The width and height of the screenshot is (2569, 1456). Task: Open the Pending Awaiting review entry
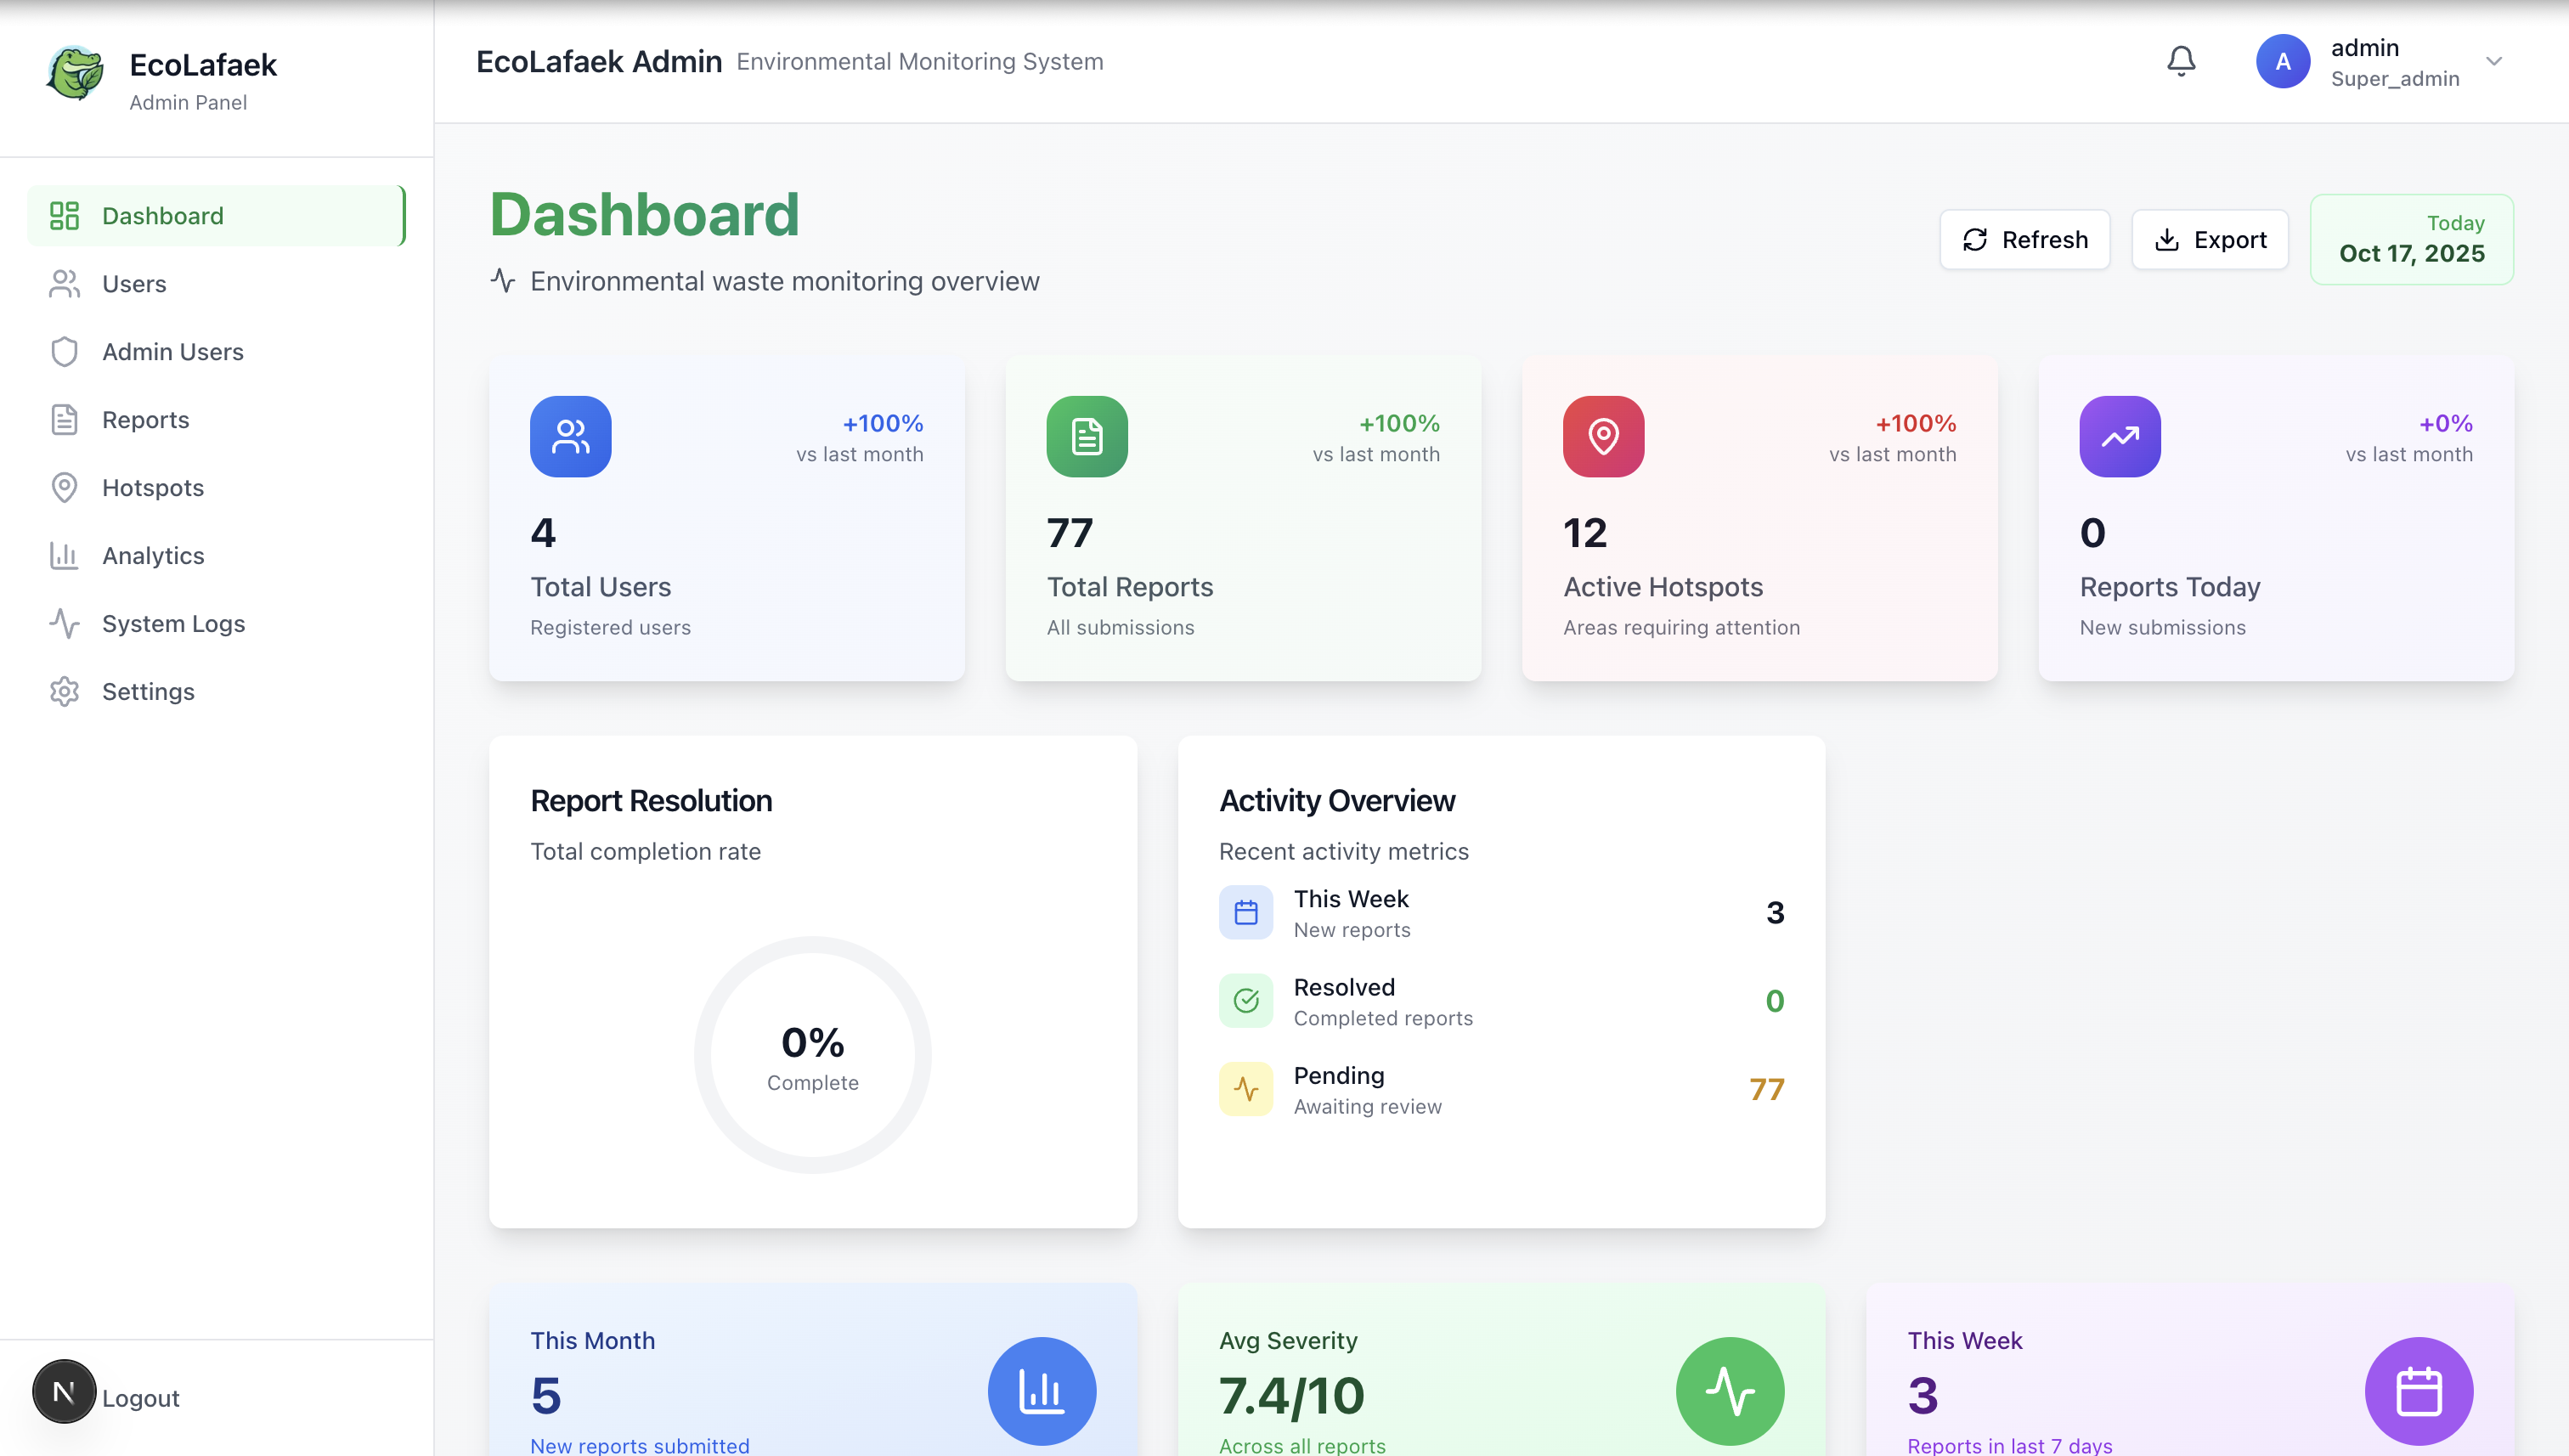(1500, 1088)
